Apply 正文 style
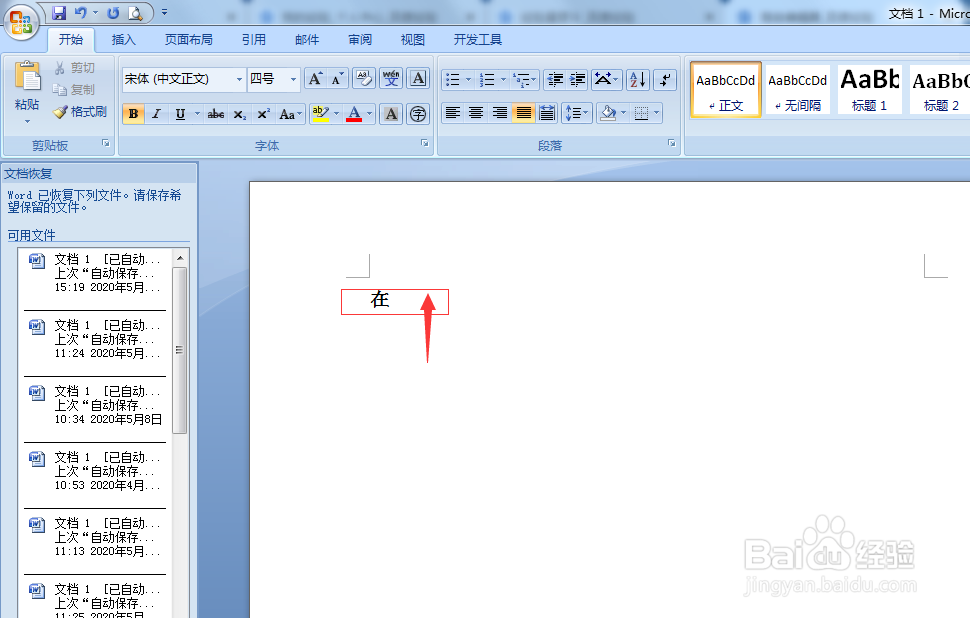The width and height of the screenshot is (970, 618). 726,90
